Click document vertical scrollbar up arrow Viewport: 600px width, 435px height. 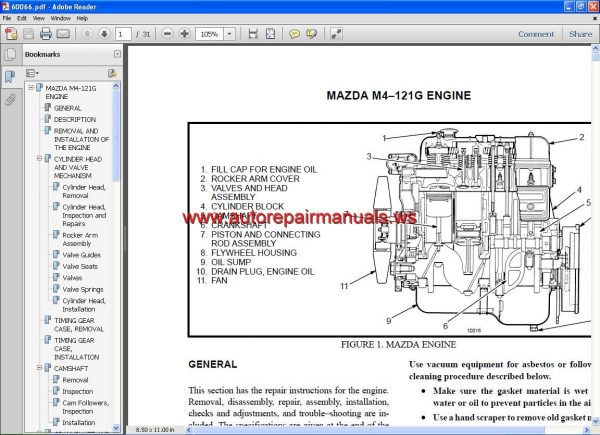click(x=595, y=49)
